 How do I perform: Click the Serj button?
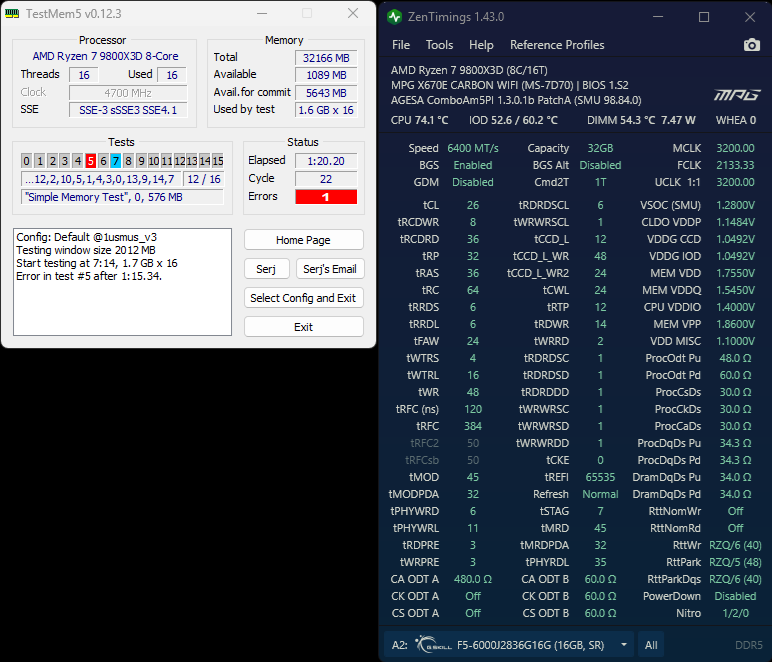[x=266, y=269]
